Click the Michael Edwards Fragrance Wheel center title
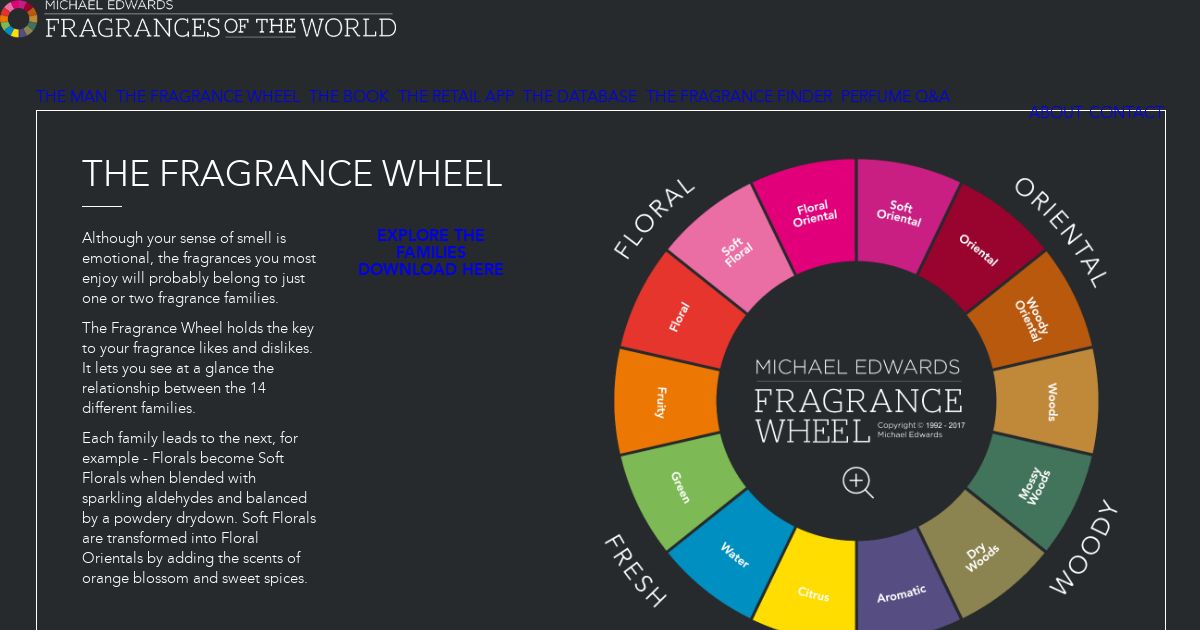1200x630 pixels. click(857, 400)
